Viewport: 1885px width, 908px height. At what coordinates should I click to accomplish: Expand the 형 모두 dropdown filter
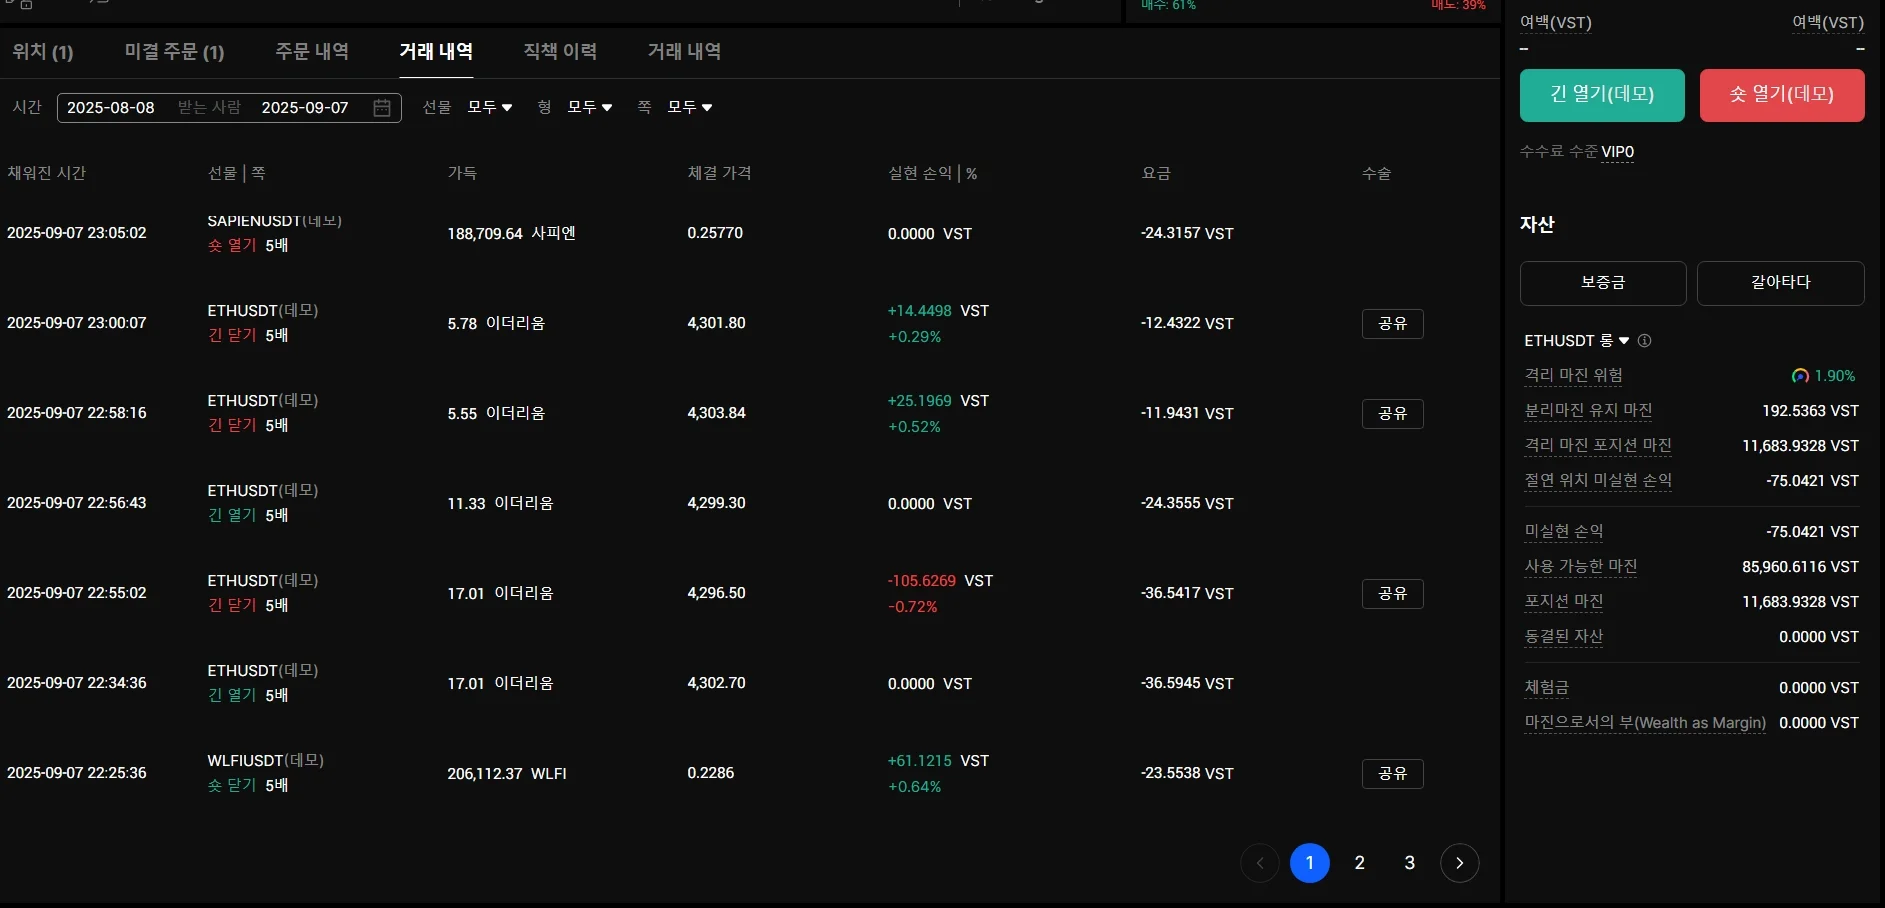point(590,107)
